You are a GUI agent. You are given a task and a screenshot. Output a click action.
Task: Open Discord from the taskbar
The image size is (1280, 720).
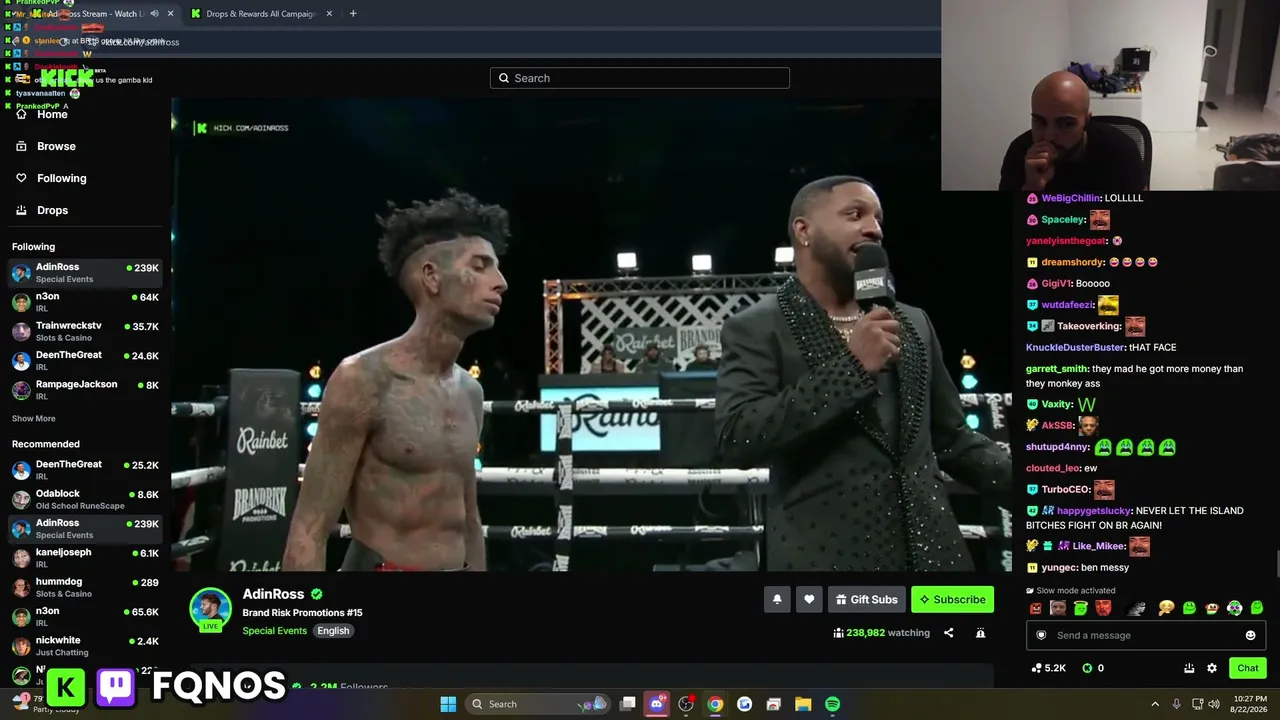click(x=657, y=704)
